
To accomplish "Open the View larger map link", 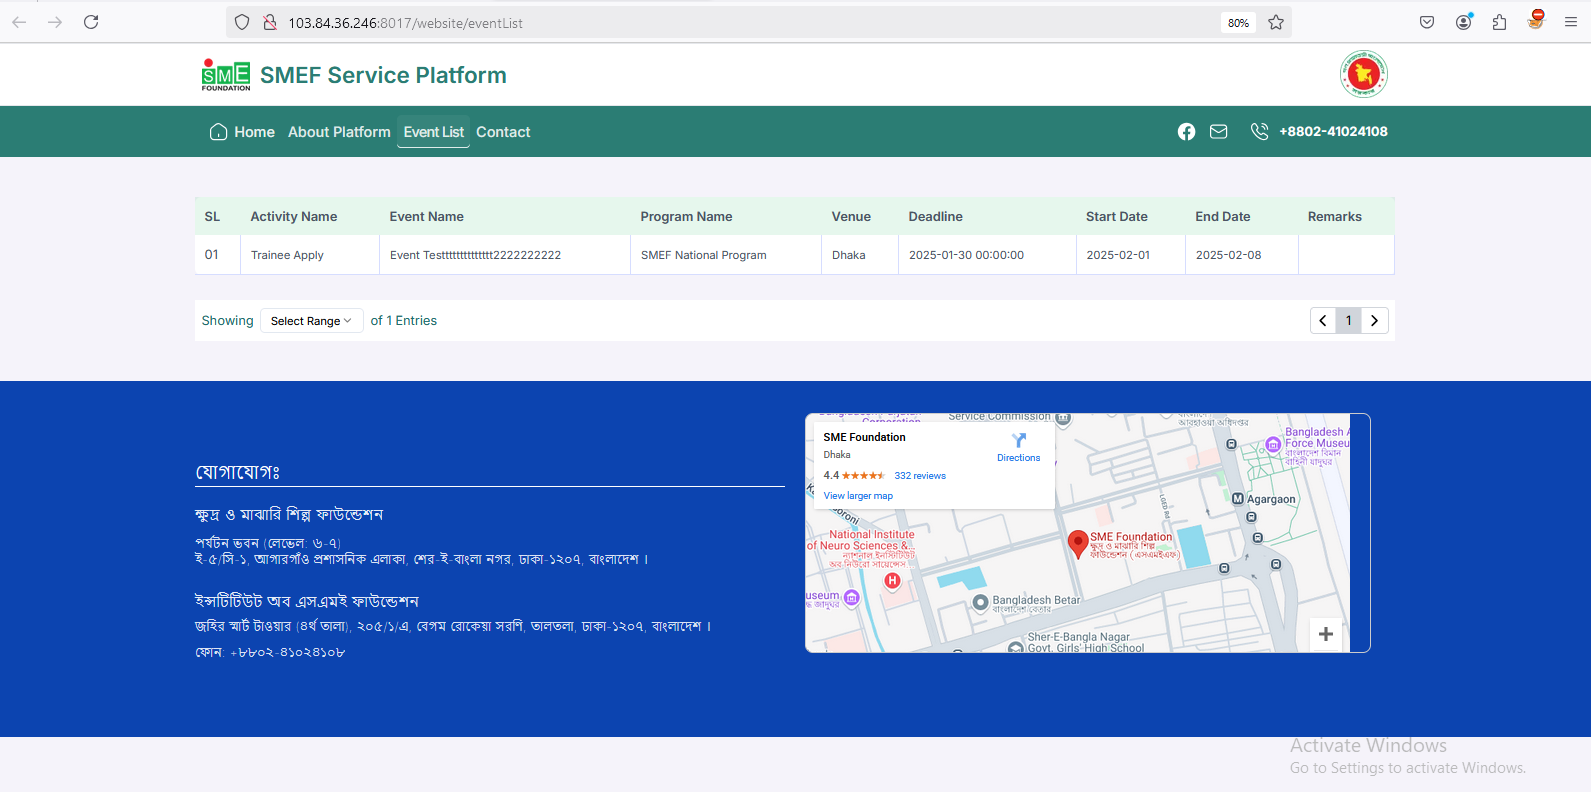I will coord(858,496).
